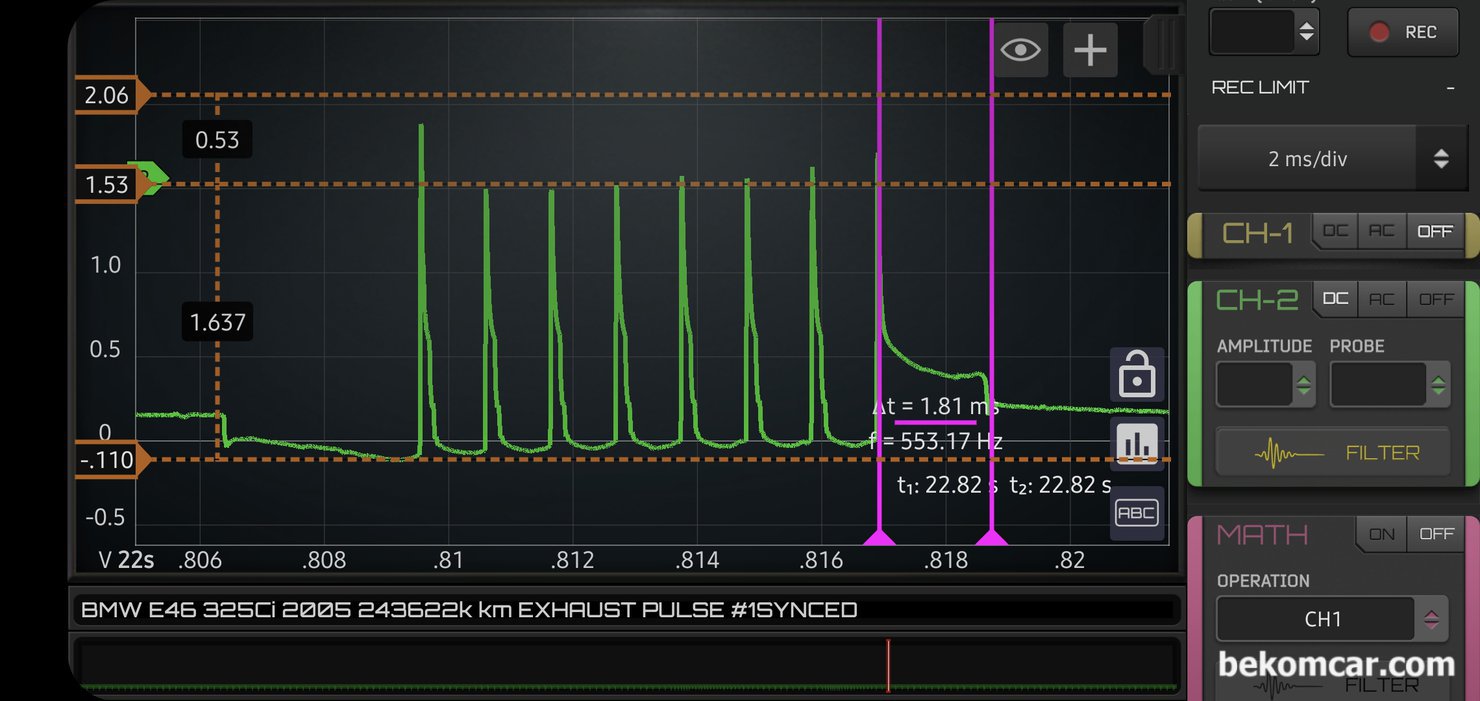
Task: Click the left magenta time cursor handle
Action: (879, 538)
